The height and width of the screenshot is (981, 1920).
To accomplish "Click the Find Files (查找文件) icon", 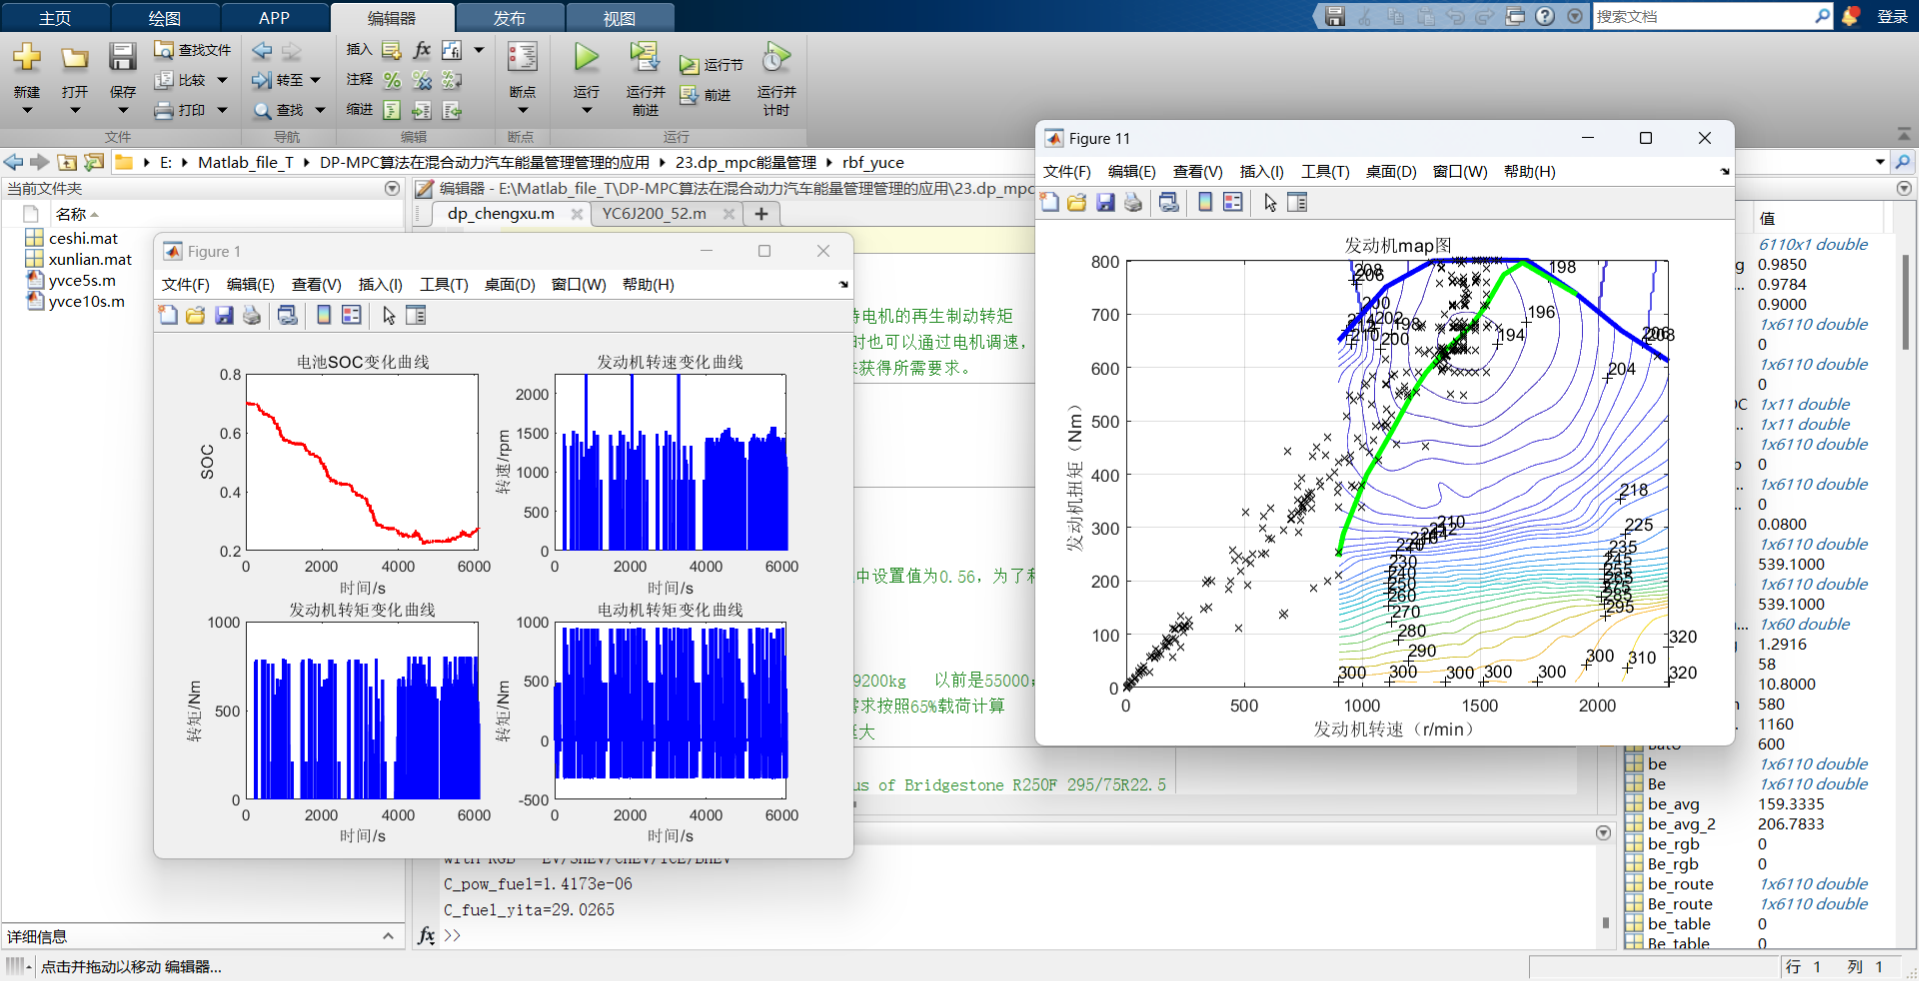I will (x=164, y=50).
